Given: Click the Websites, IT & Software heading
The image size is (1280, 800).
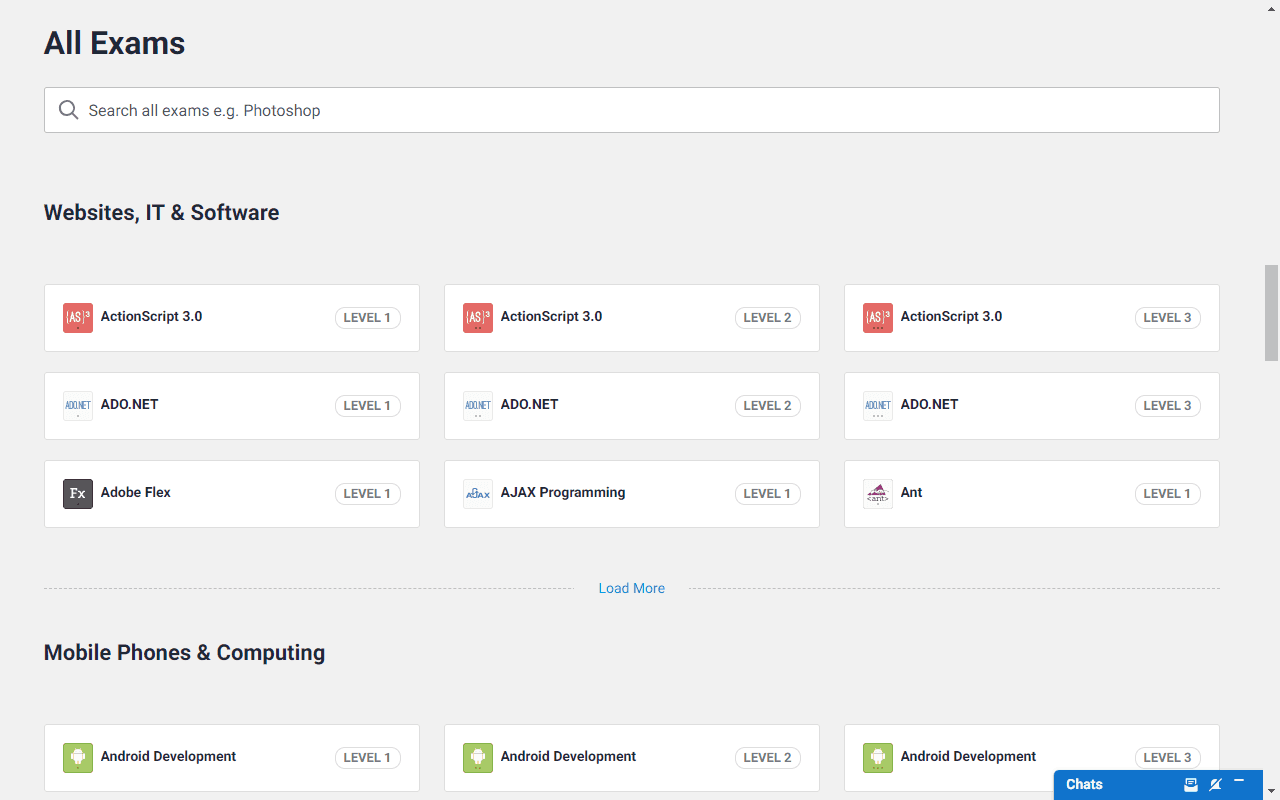Looking at the screenshot, I should click(161, 212).
